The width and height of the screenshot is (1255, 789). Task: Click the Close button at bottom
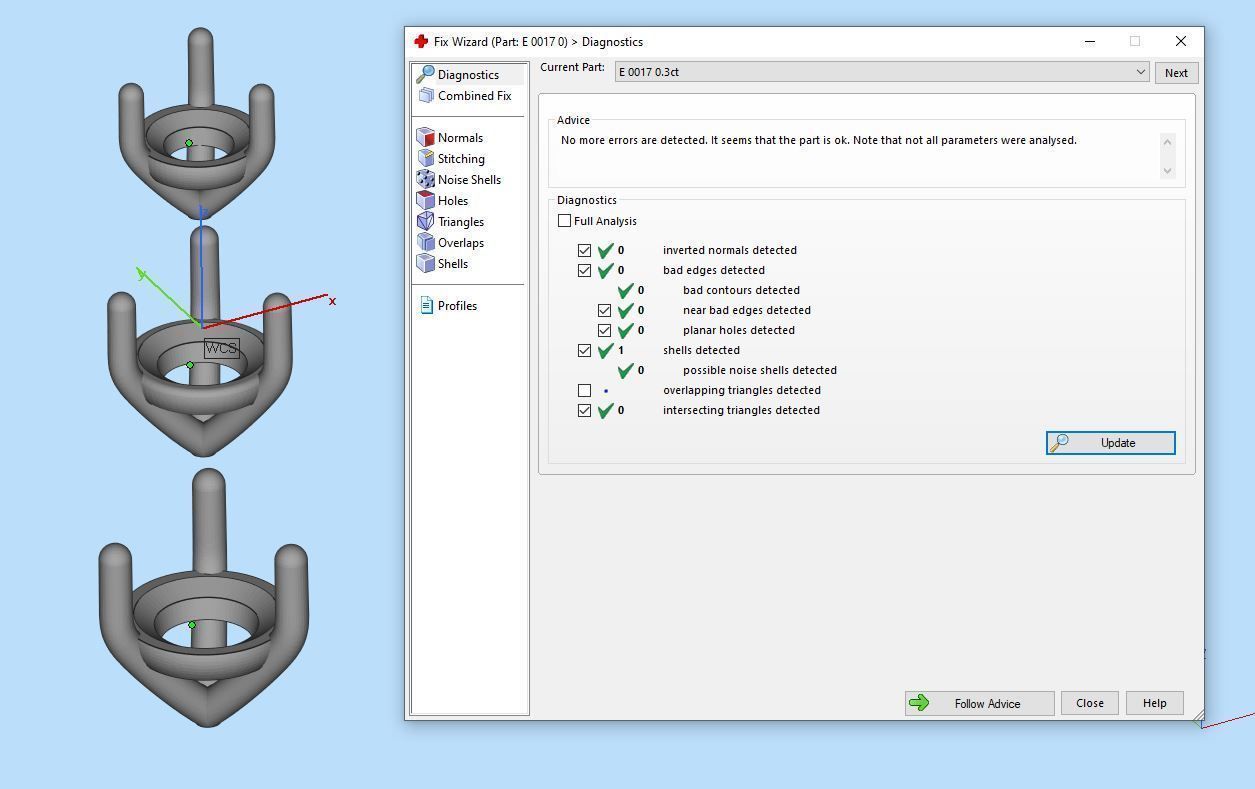click(x=1090, y=703)
